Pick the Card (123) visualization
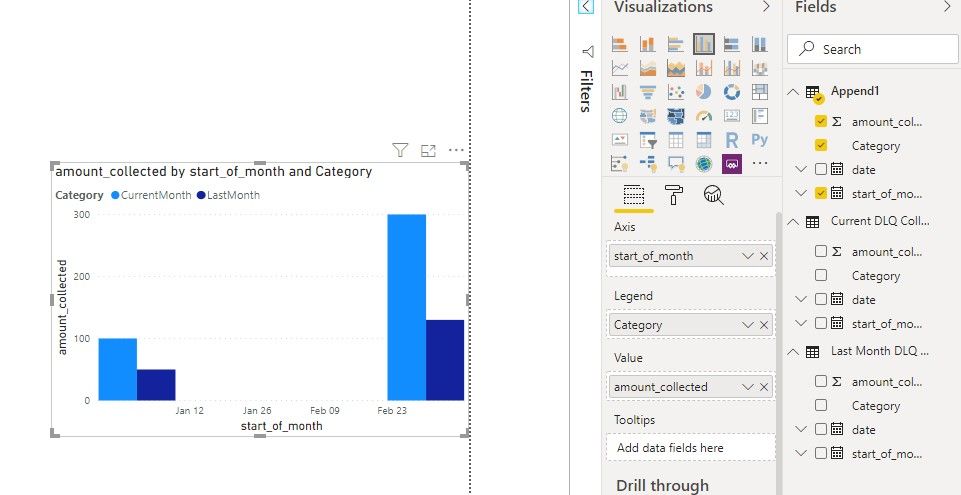This screenshot has height=495, width=961. coord(732,116)
